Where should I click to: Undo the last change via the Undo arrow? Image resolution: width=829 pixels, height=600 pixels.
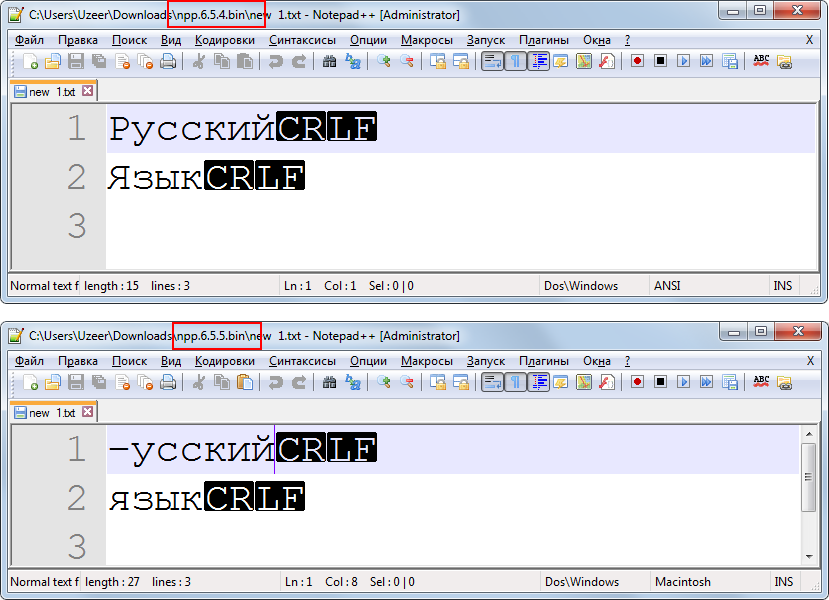(272, 62)
